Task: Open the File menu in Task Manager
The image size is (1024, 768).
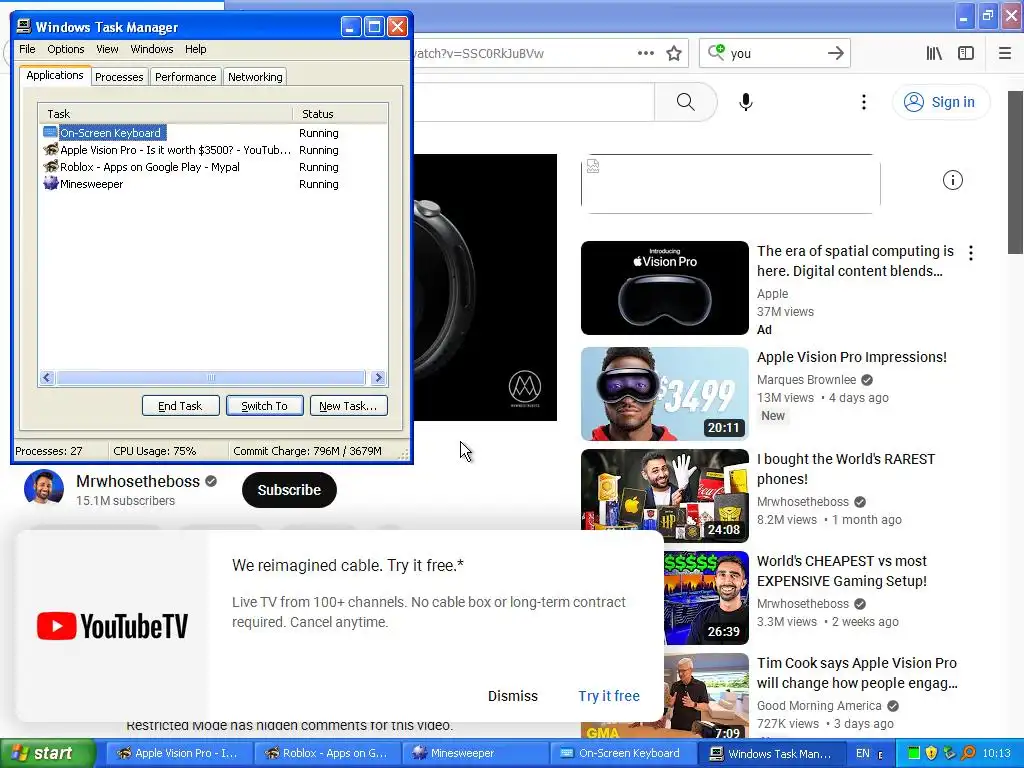Action: 27,49
